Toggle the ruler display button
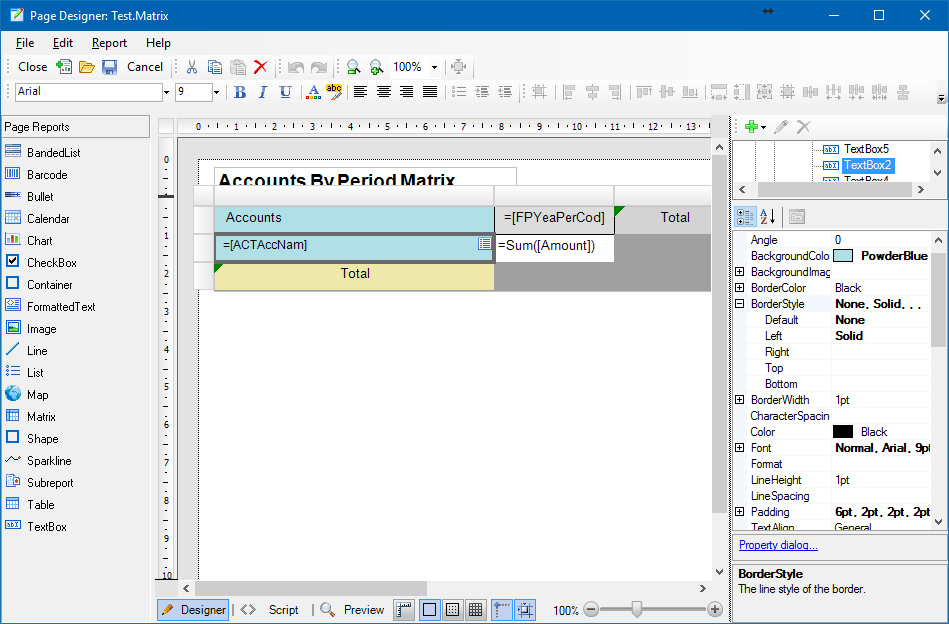Screen dimensions: 949x624 tap(404, 609)
